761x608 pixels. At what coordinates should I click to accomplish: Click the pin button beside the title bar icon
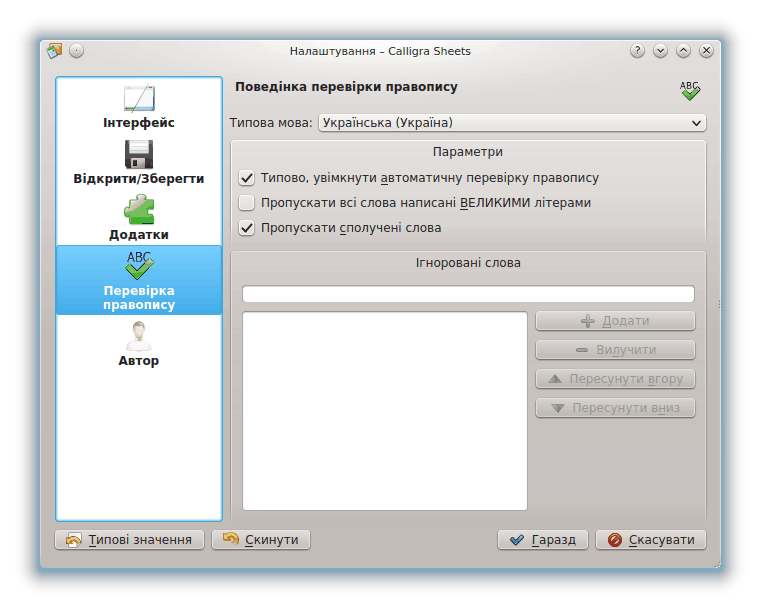pos(77,51)
